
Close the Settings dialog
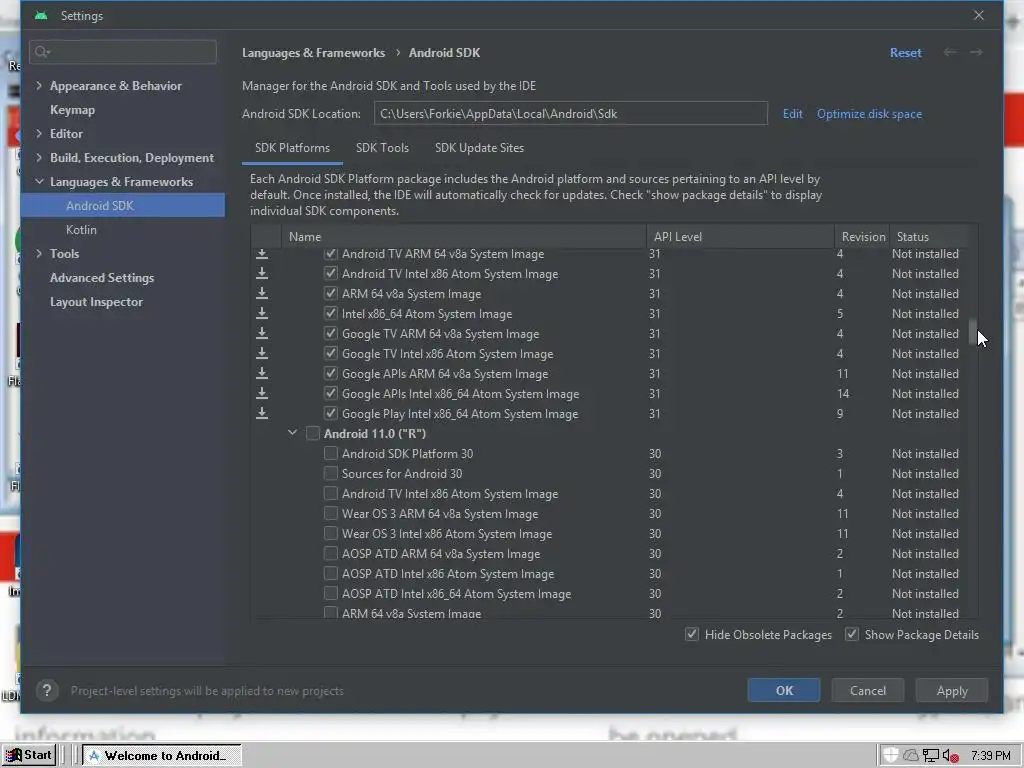click(978, 16)
